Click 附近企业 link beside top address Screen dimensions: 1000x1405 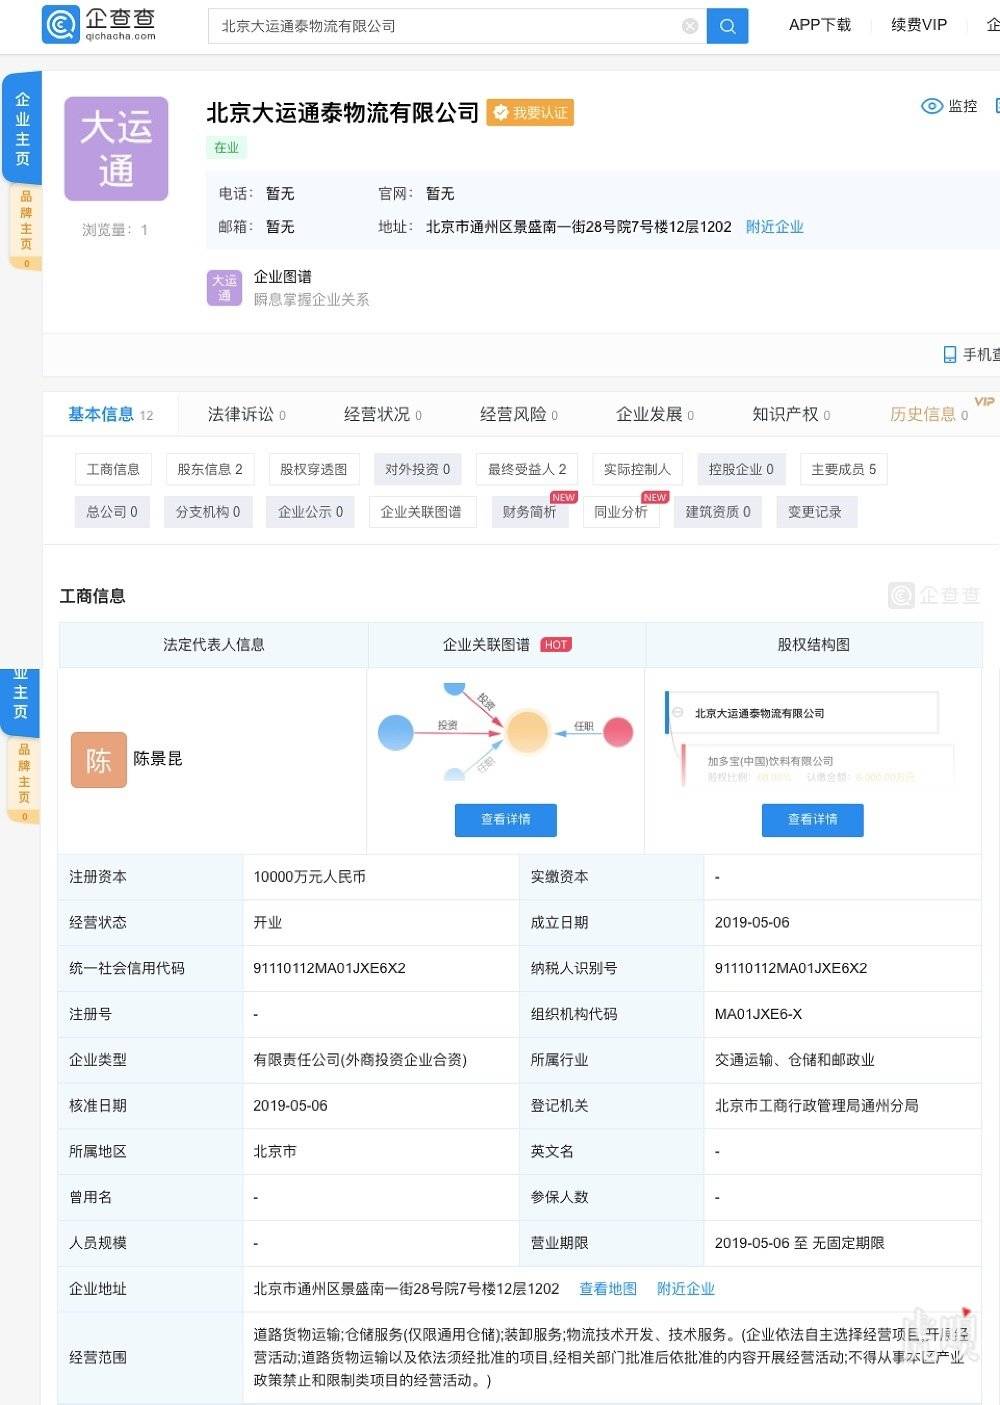click(774, 227)
